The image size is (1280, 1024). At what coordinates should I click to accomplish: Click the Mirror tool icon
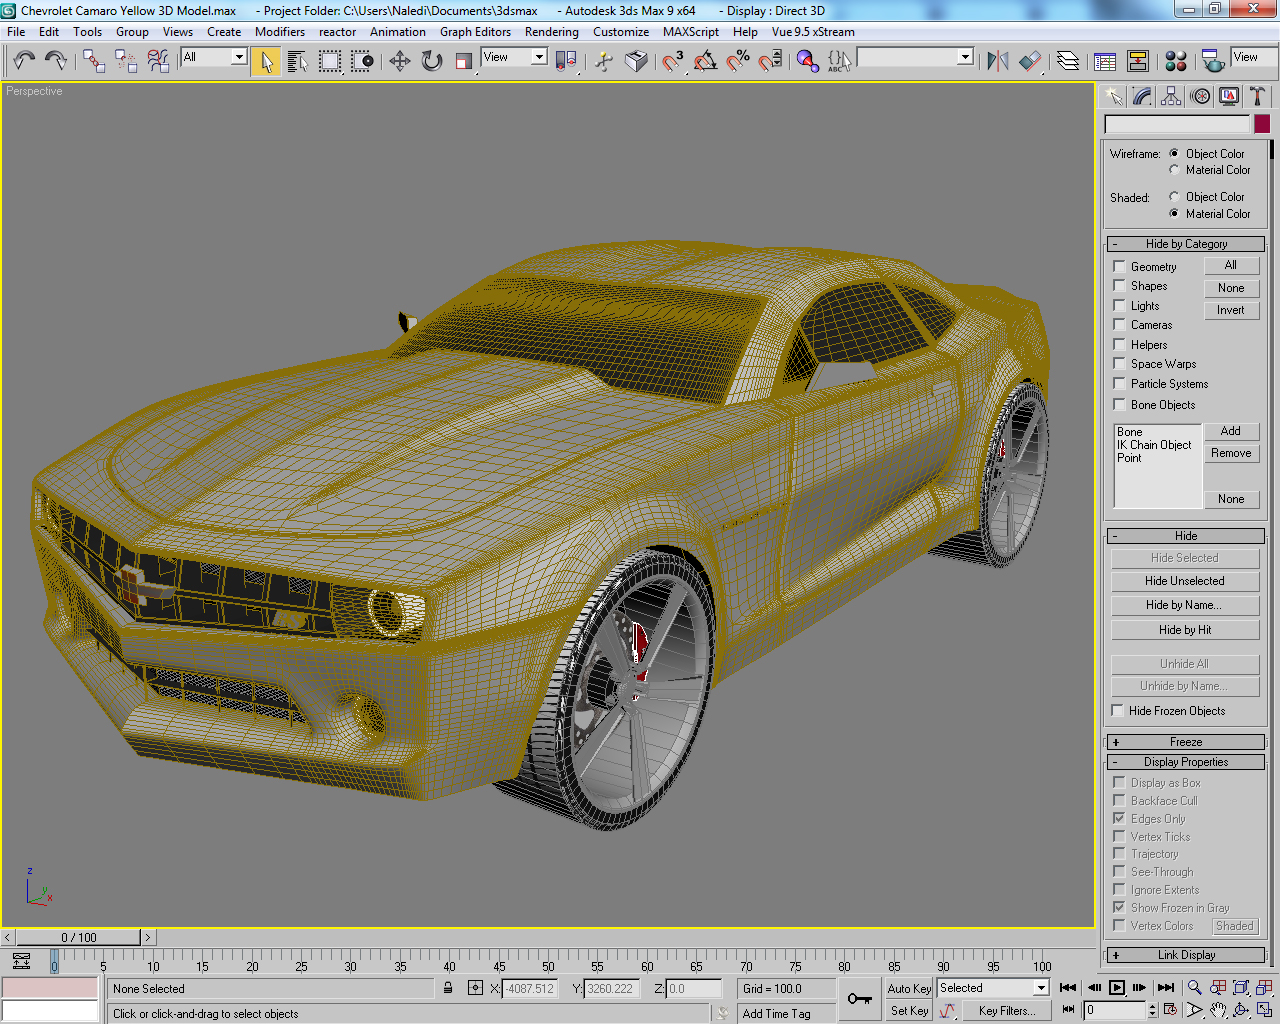click(997, 61)
